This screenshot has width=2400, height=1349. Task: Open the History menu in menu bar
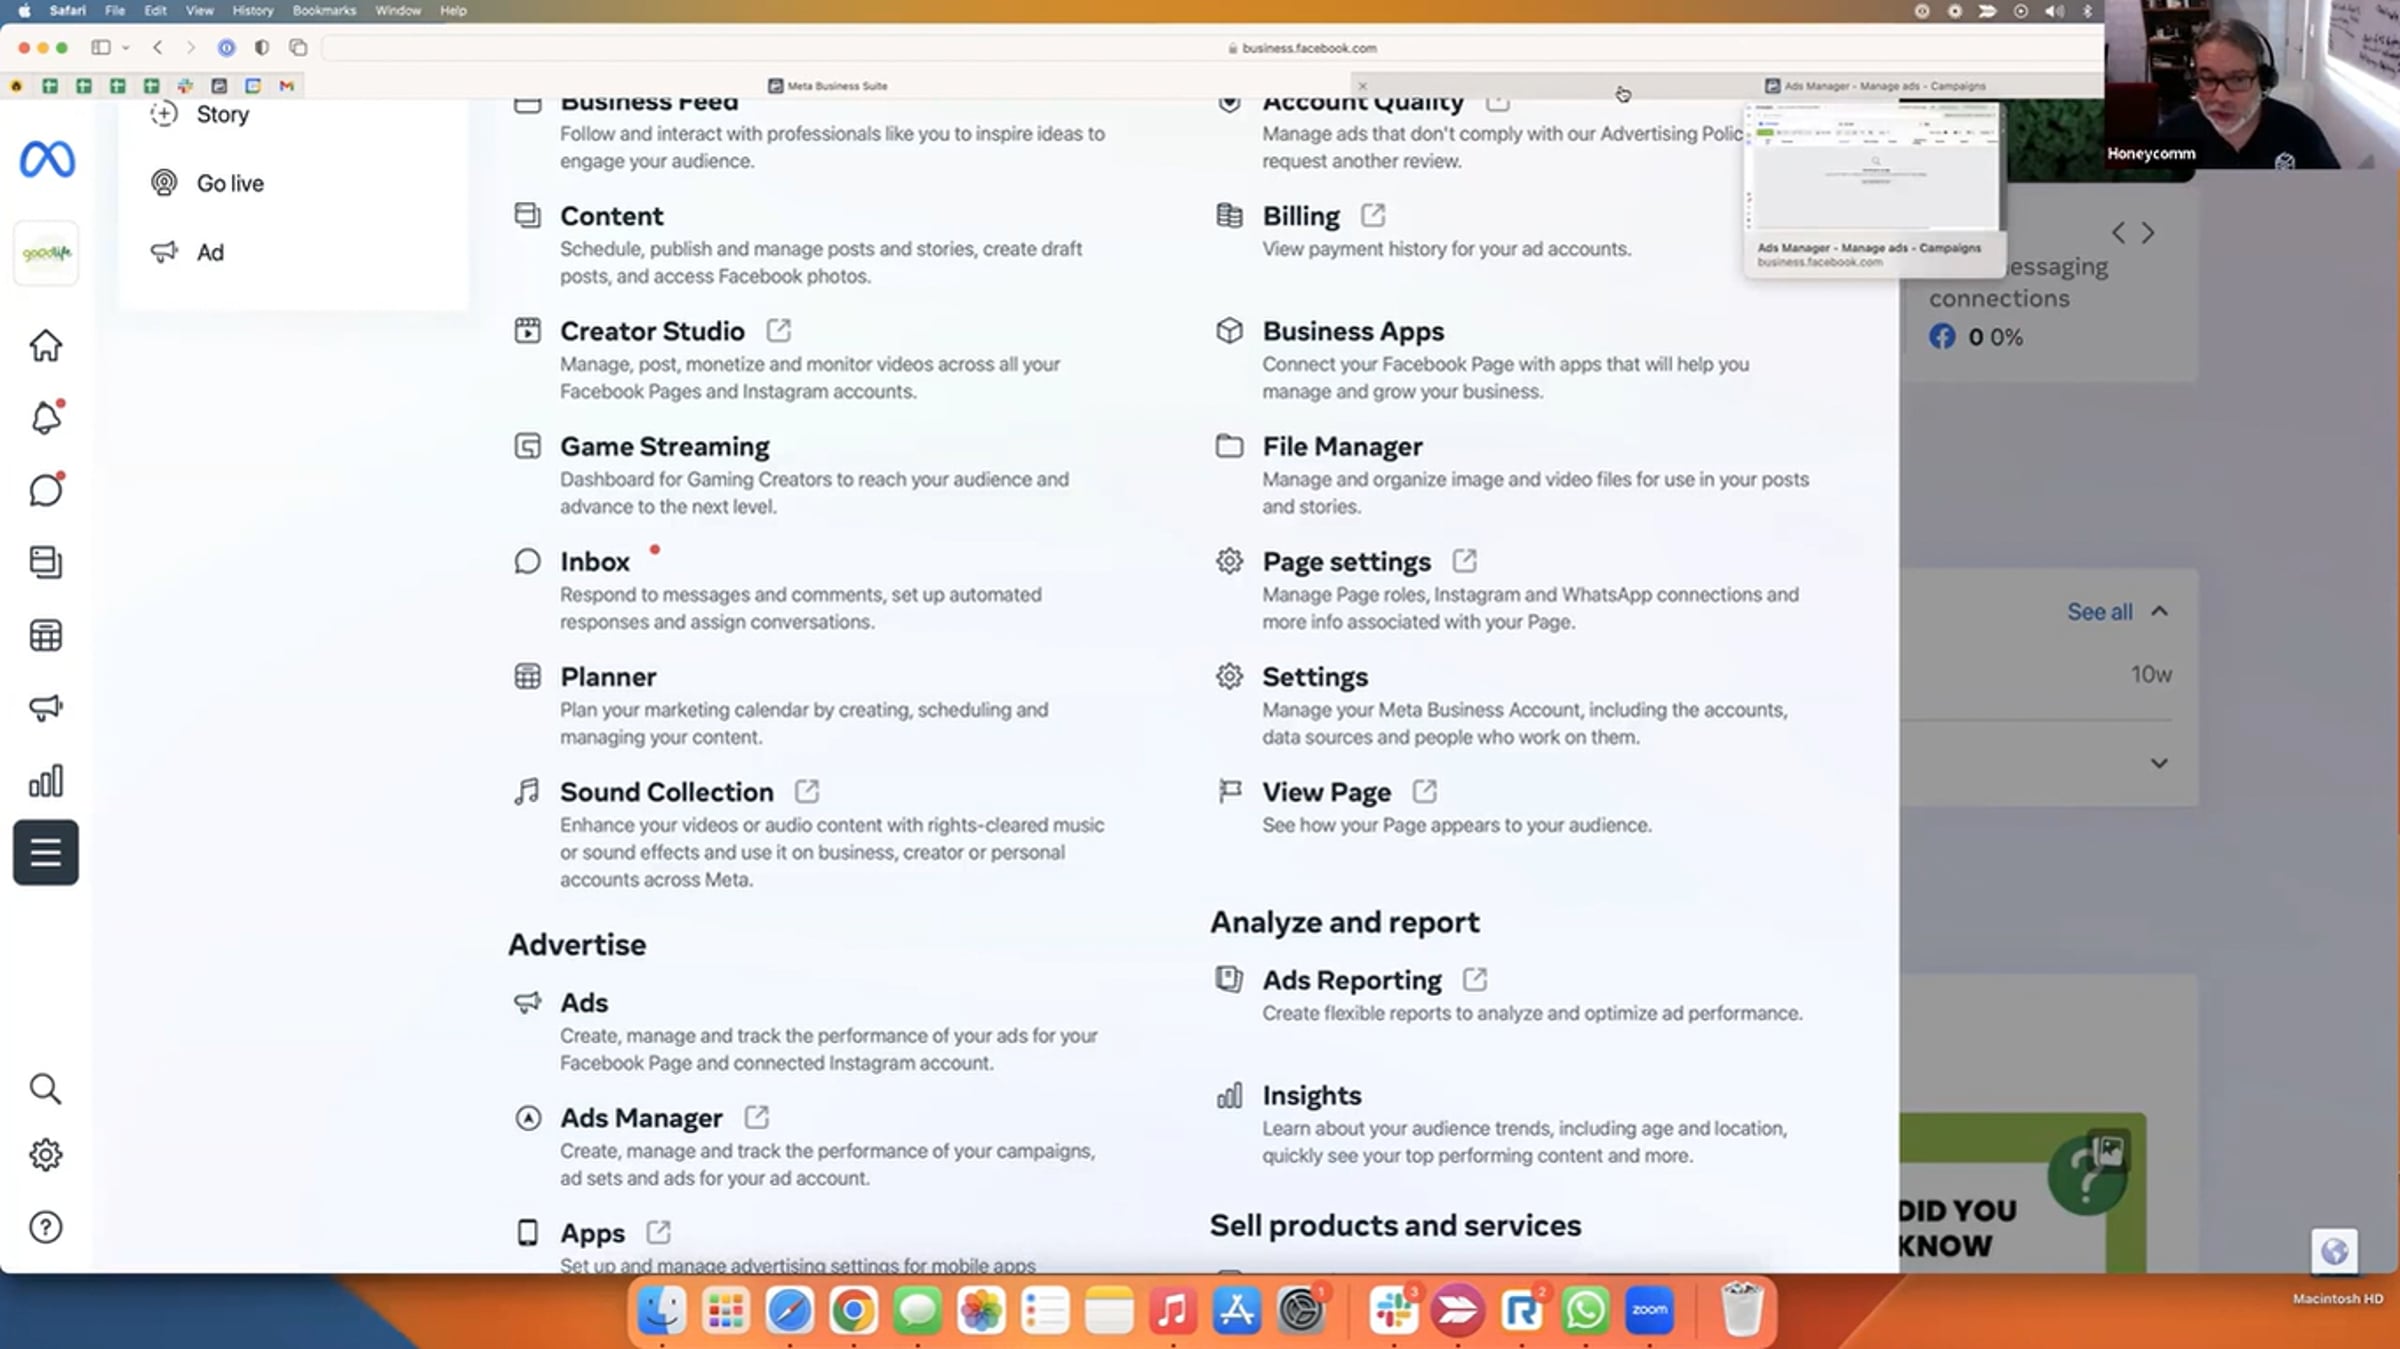click(252, 10)
